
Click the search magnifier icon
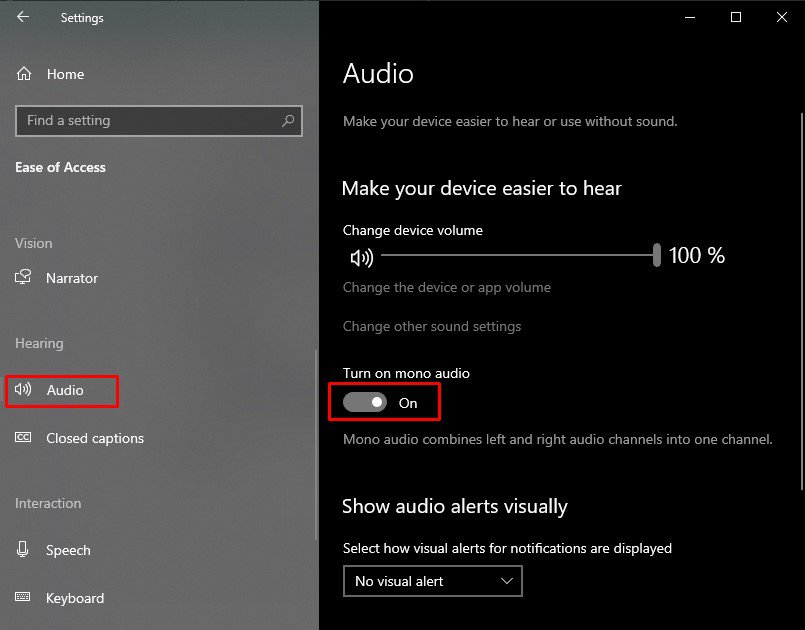point(288,121)
